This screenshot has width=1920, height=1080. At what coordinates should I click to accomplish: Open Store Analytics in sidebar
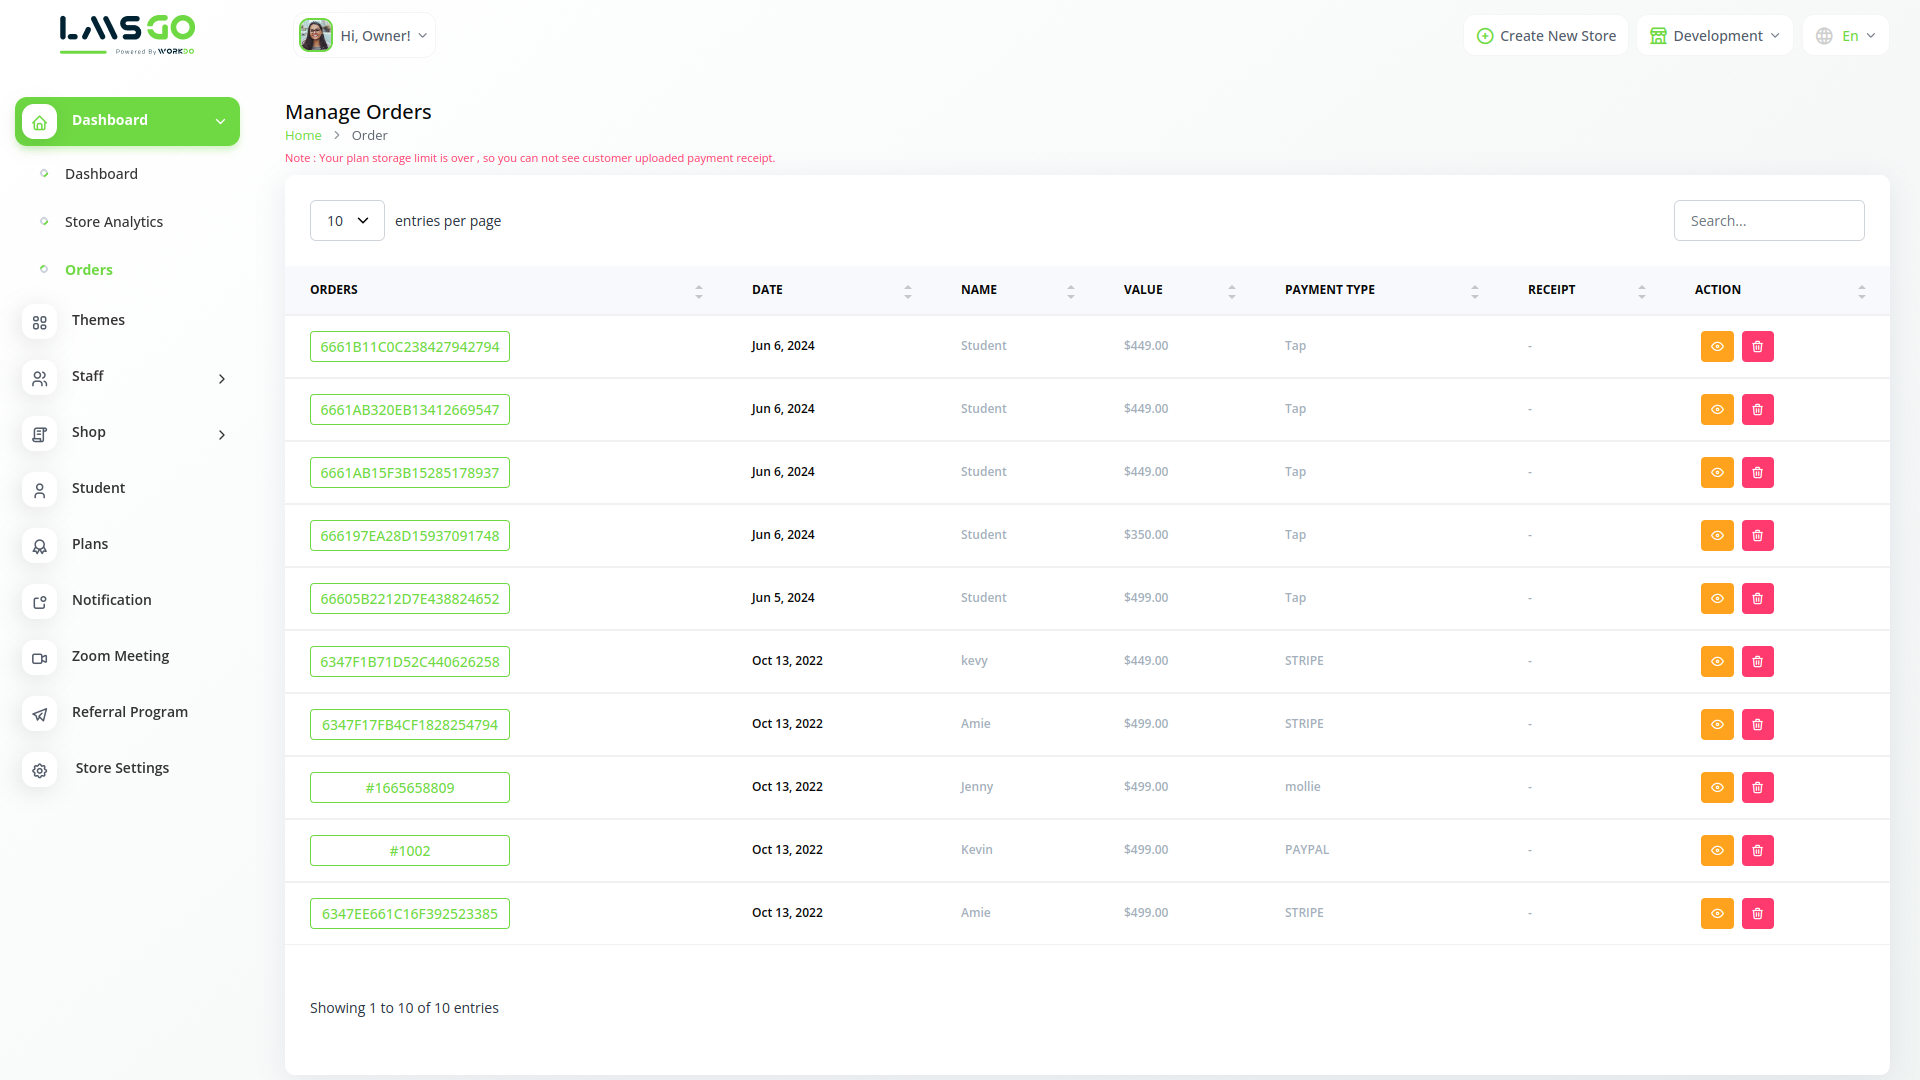[113, 222]
